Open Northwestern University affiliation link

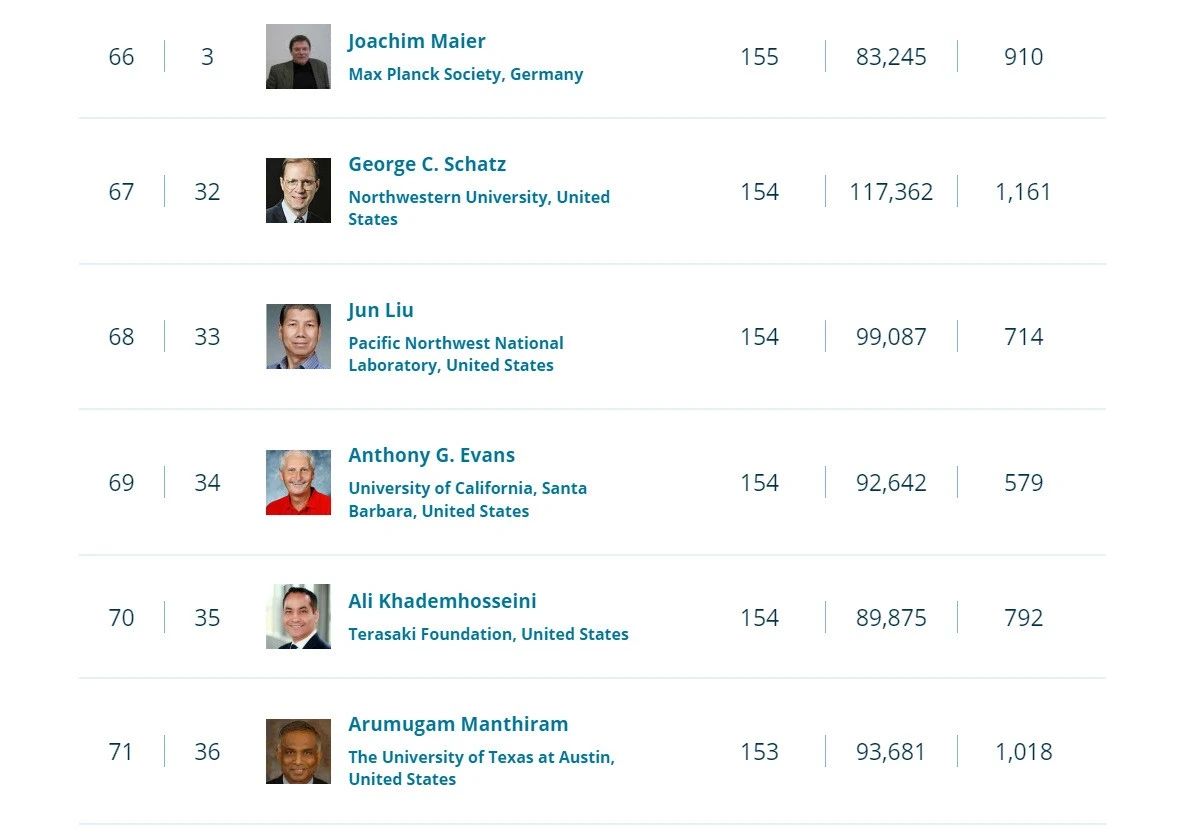pyautogui.click(x=479, y=208)
